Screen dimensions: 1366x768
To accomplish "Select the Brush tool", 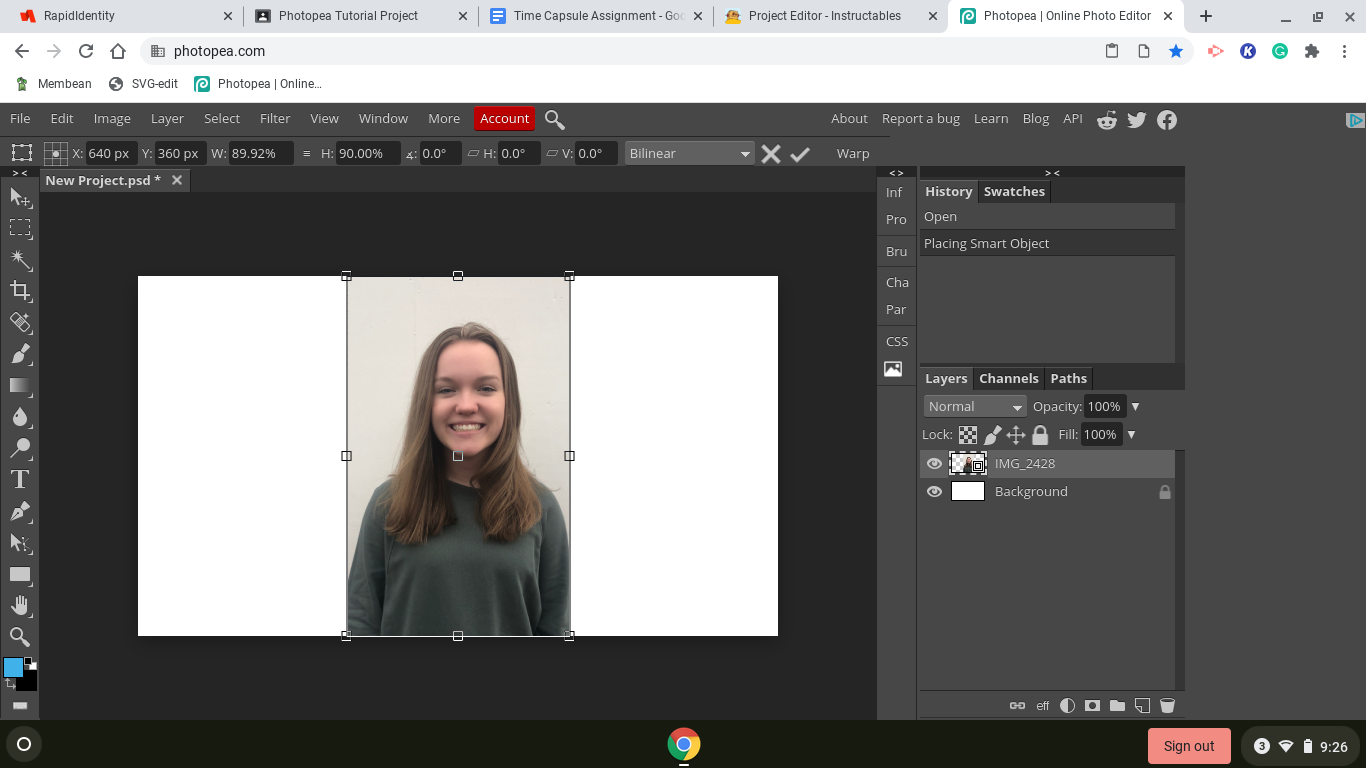I will coord(20,354).
